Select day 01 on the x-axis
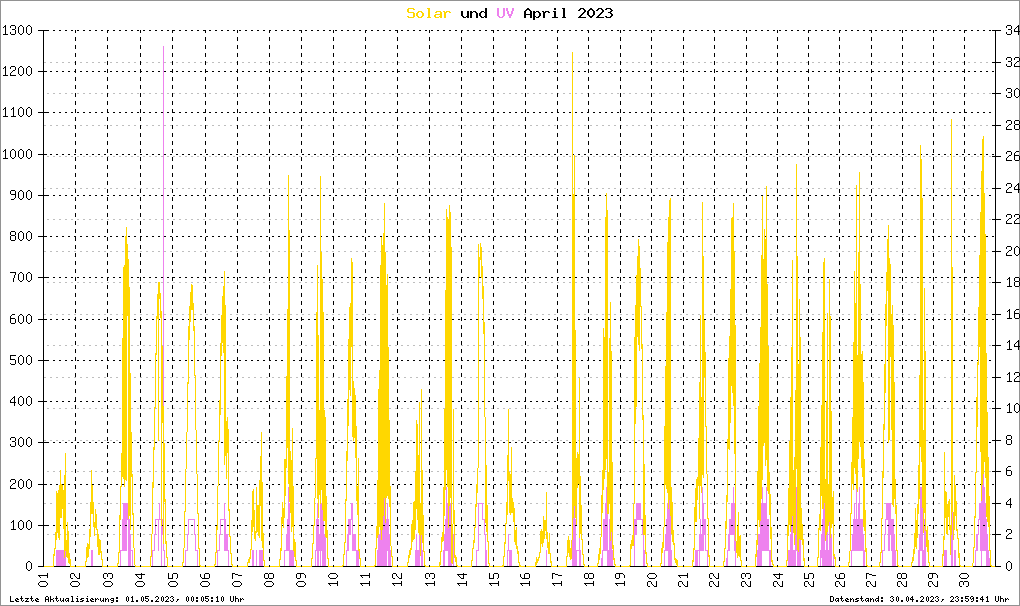This screenshot has width=1020, height=606. click(x=44, y=580)
